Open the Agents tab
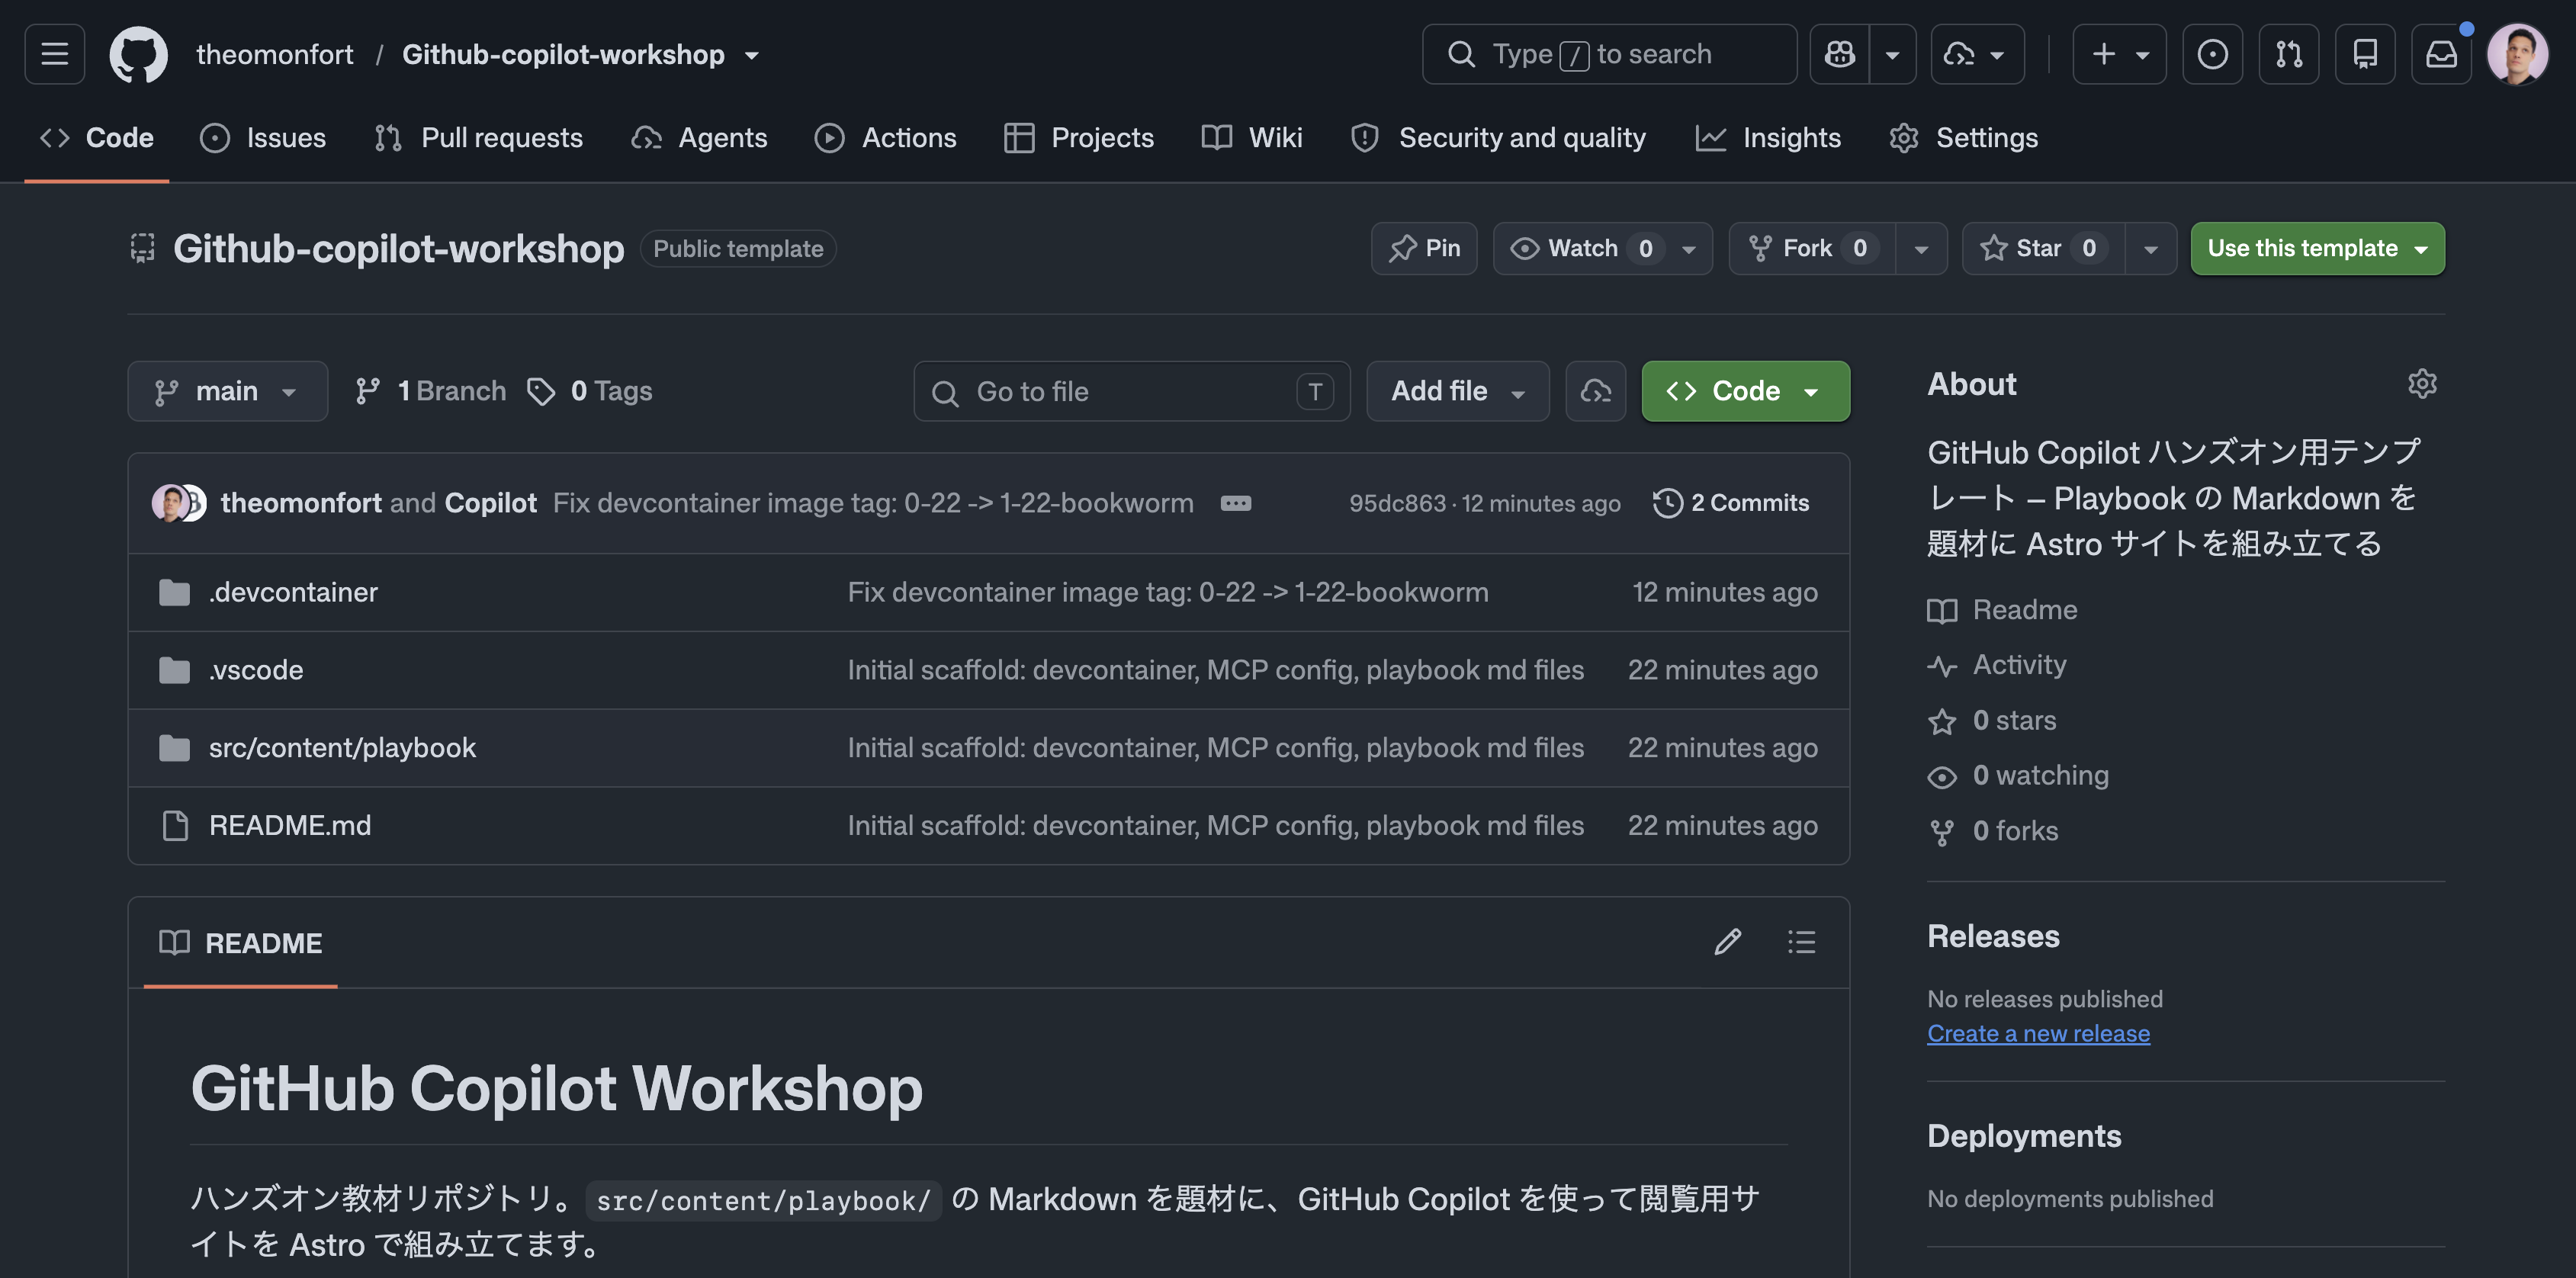2576x1278 pixels. [x=699, y=138]
